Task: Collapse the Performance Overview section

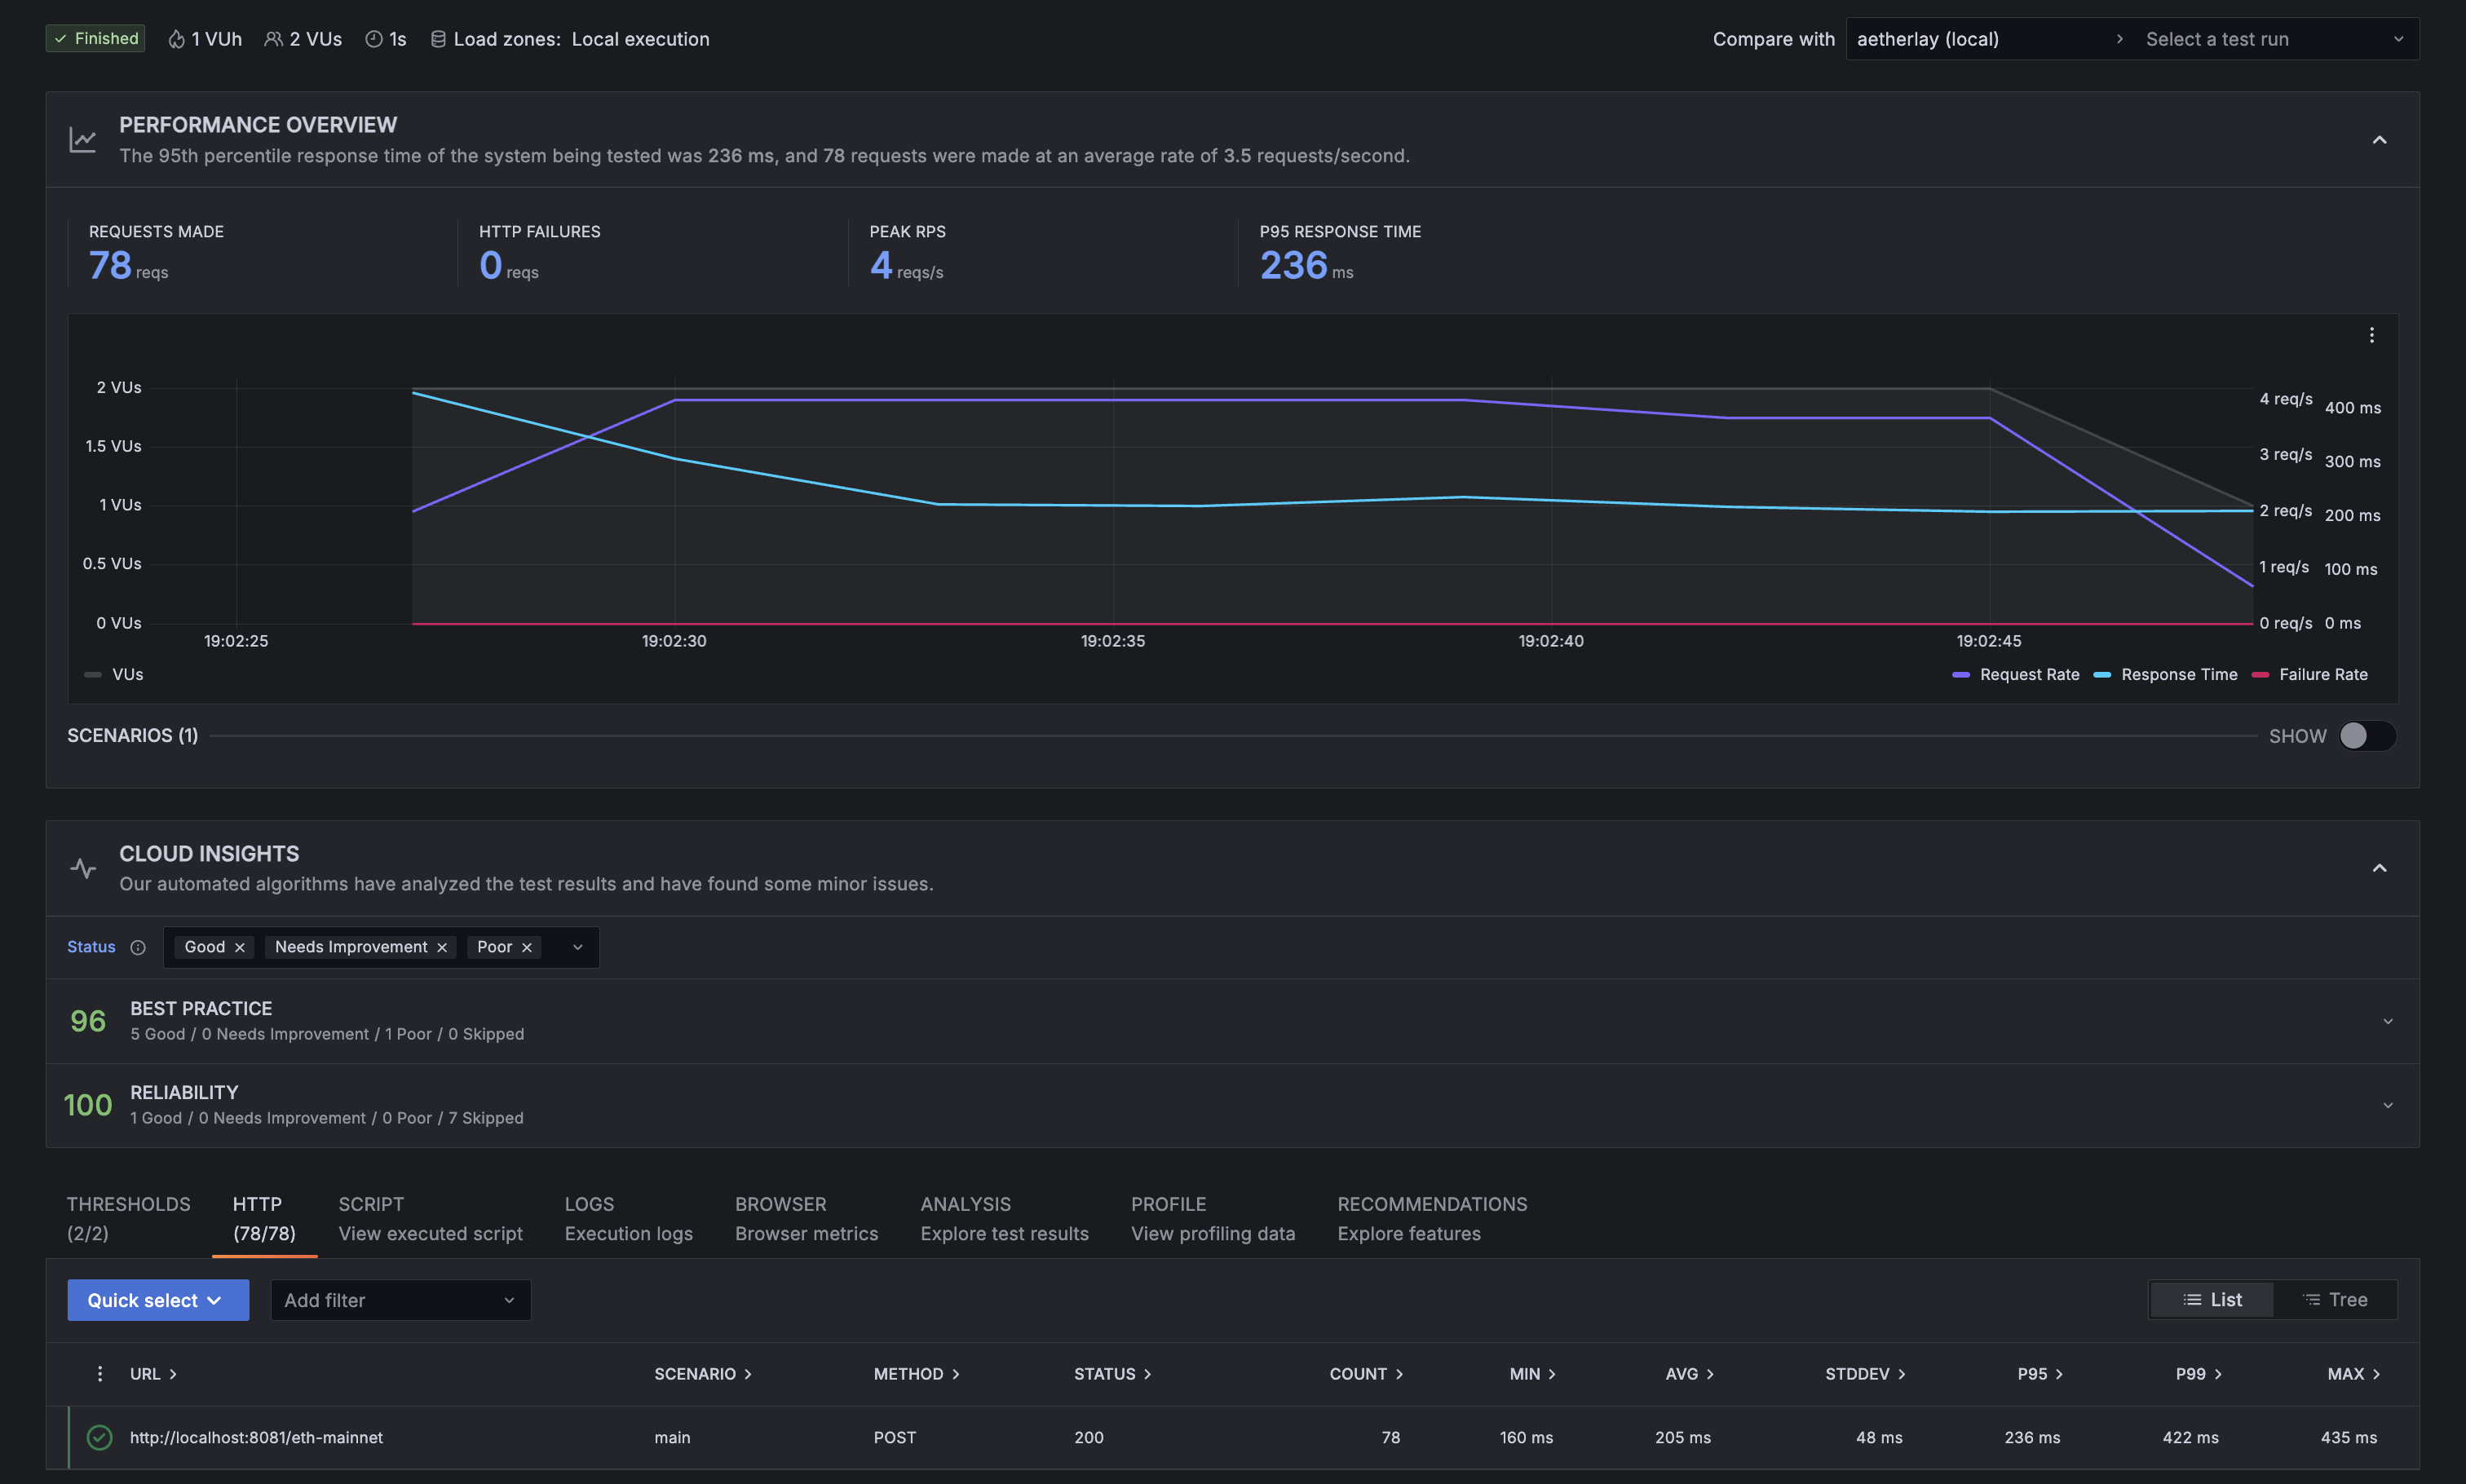Action: [x=2379, y=140]
